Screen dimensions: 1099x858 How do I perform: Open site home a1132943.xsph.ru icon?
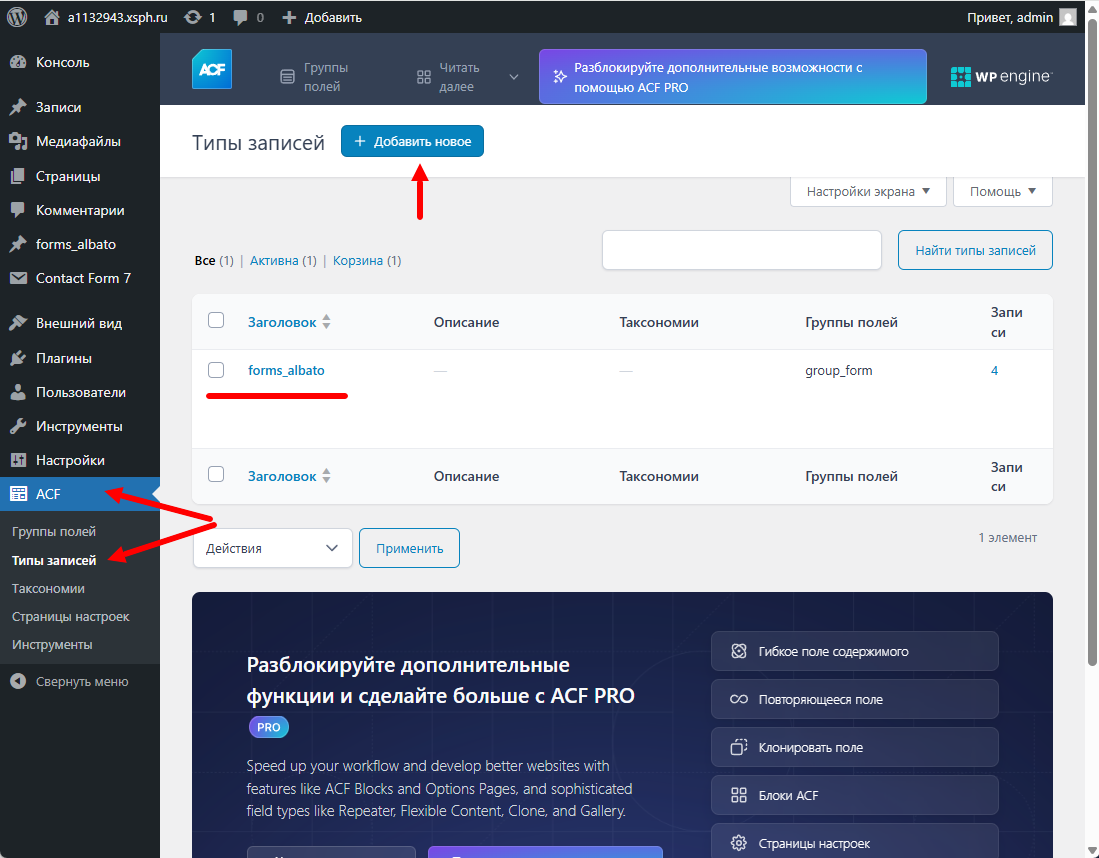pos(53,17)
